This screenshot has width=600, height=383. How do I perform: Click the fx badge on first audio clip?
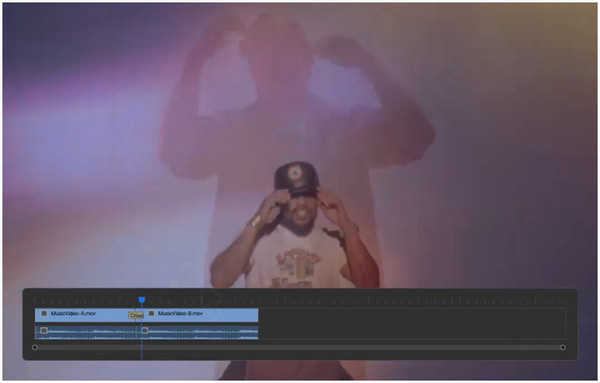tap(44, 330)
